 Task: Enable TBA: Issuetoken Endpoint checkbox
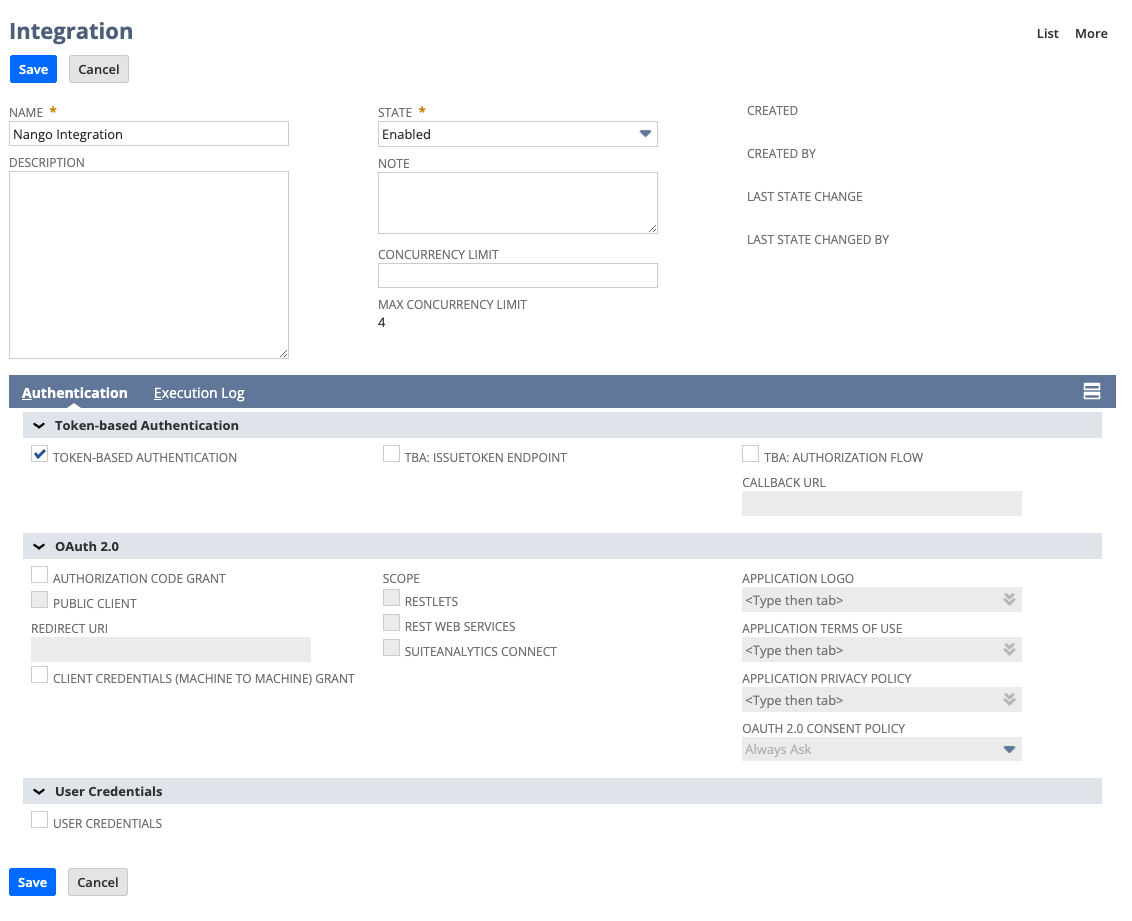pyautogui.click(x=391, y=454)
